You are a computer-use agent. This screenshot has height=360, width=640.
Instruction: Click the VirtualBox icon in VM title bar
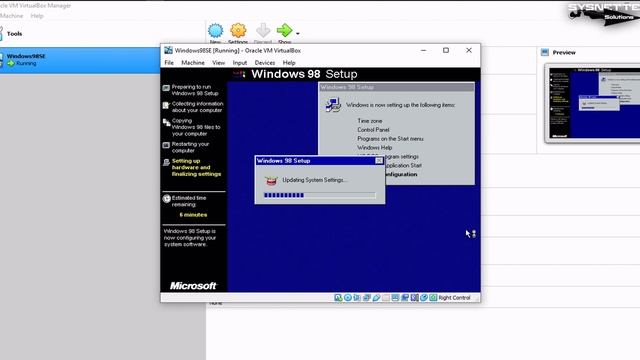[x=168, y=50]
